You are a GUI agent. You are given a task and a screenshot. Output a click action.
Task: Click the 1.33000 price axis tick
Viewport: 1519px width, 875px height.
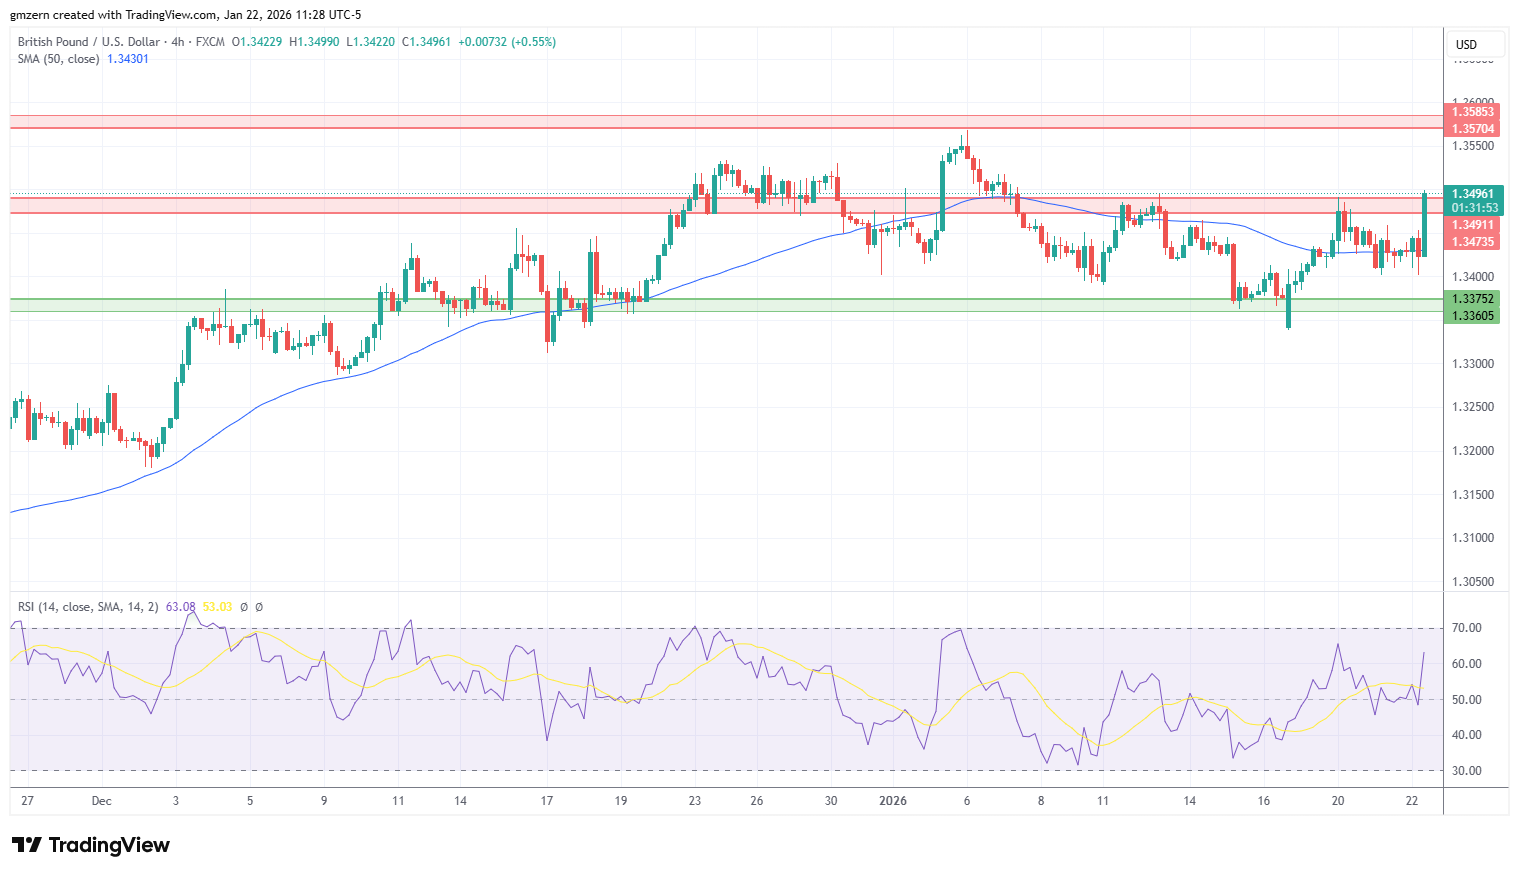(x=1473, y=364)
